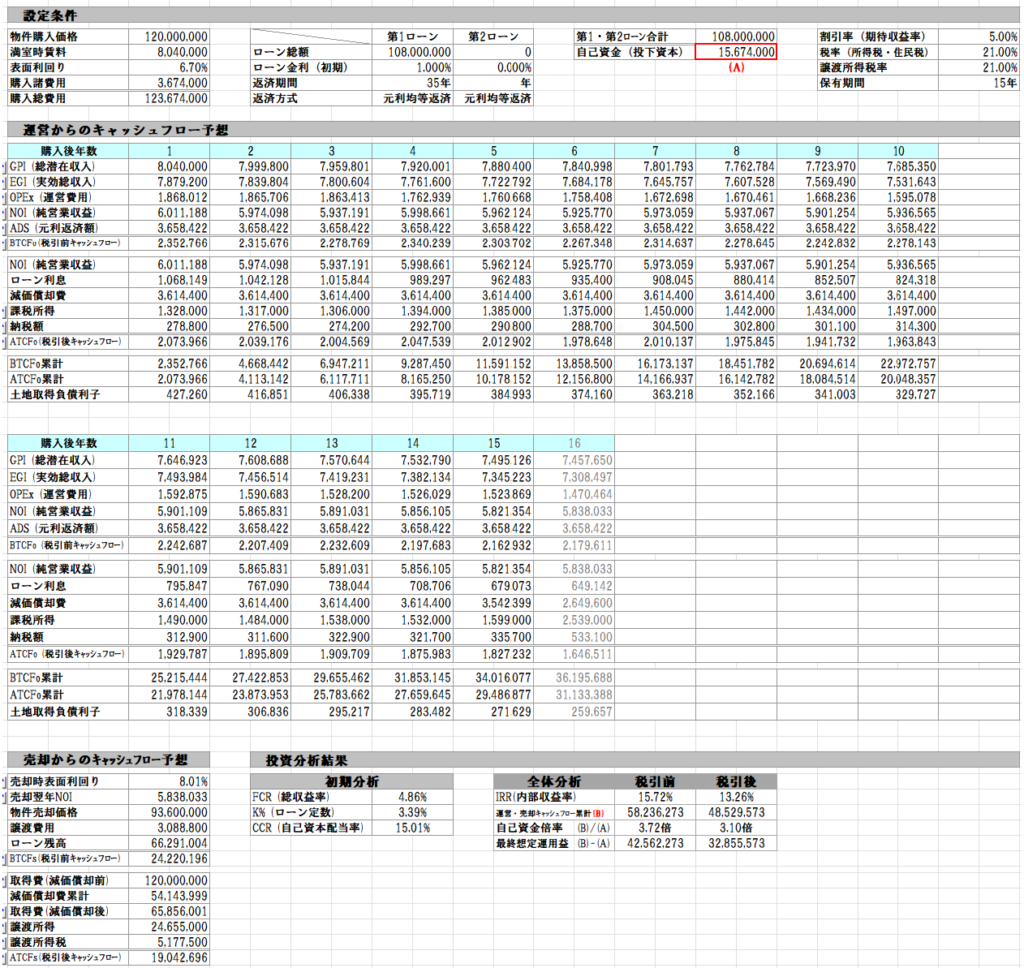Click the 売却時表面利回り 8.01% cell
Viewport: 1024px width, 968px height.
[x=169, y=781]
